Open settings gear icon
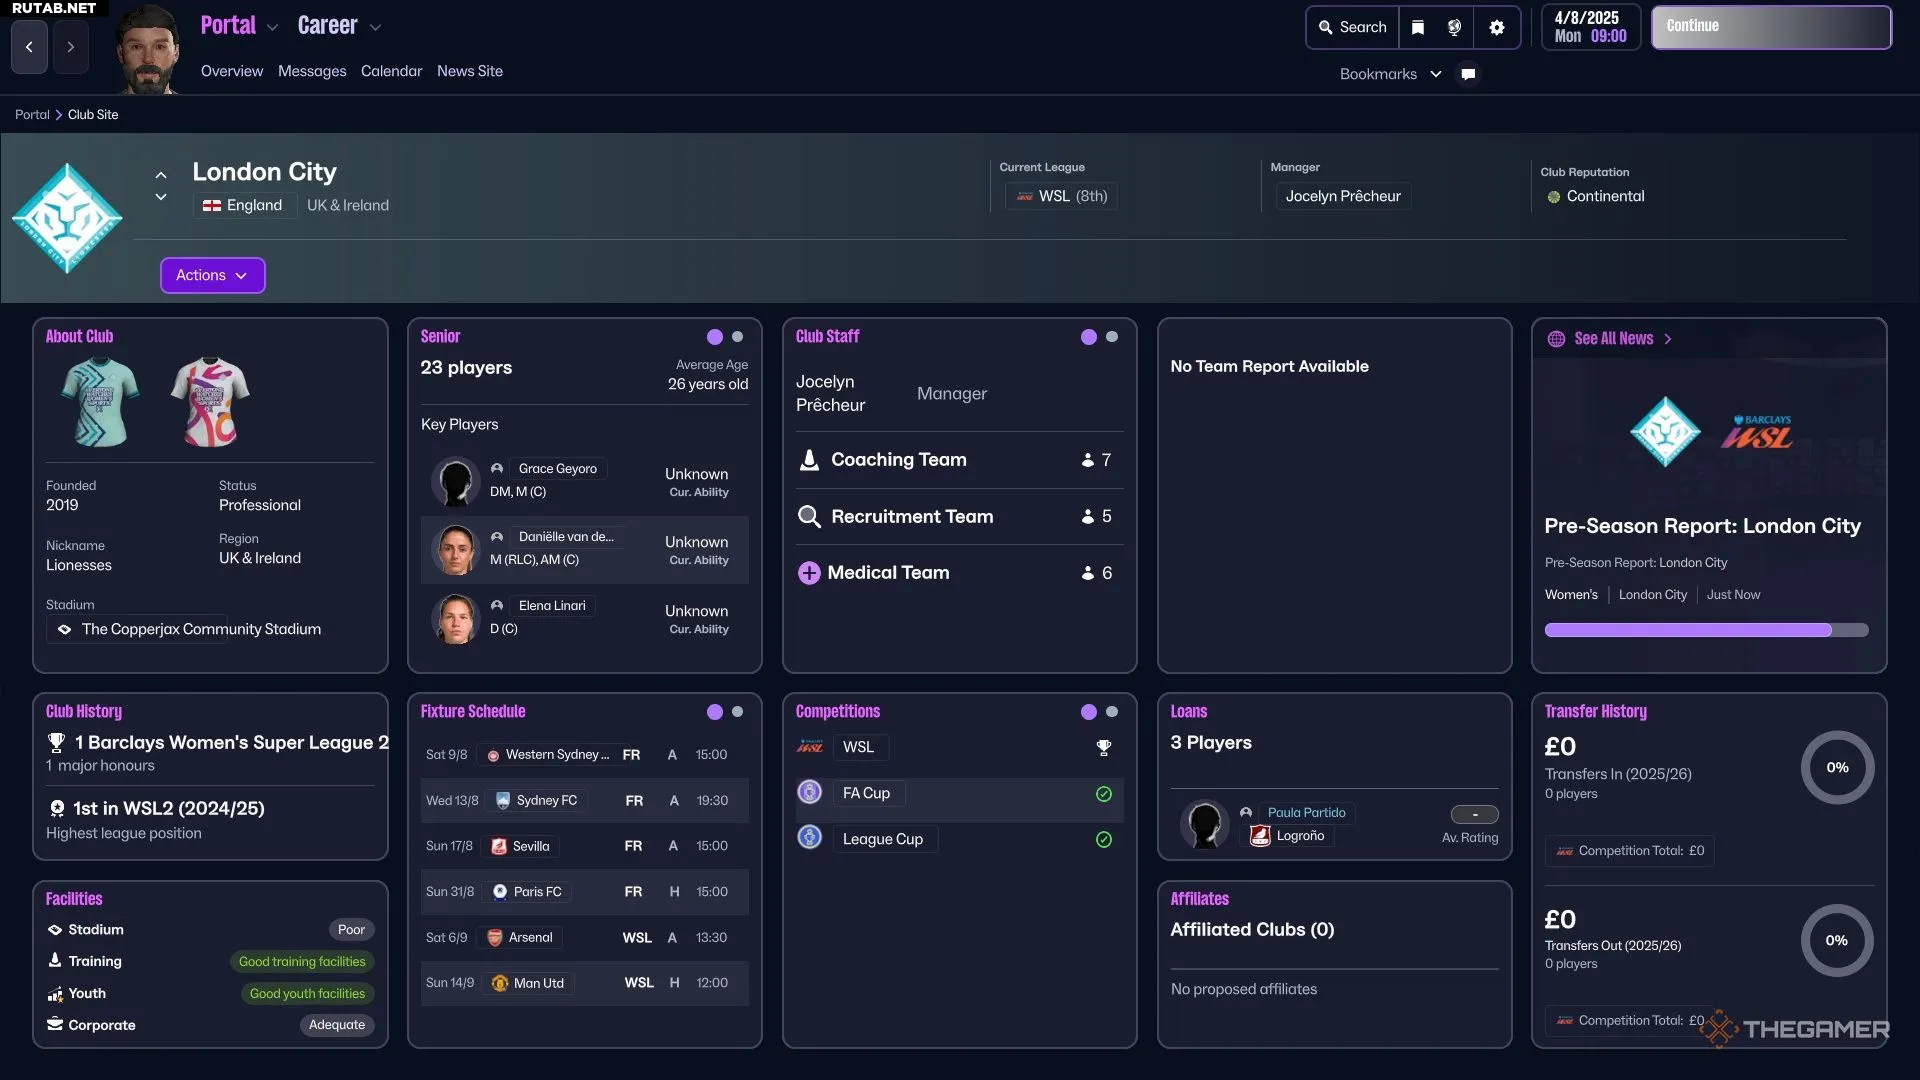1920x1080 pixels. (x=1496, y=27)
